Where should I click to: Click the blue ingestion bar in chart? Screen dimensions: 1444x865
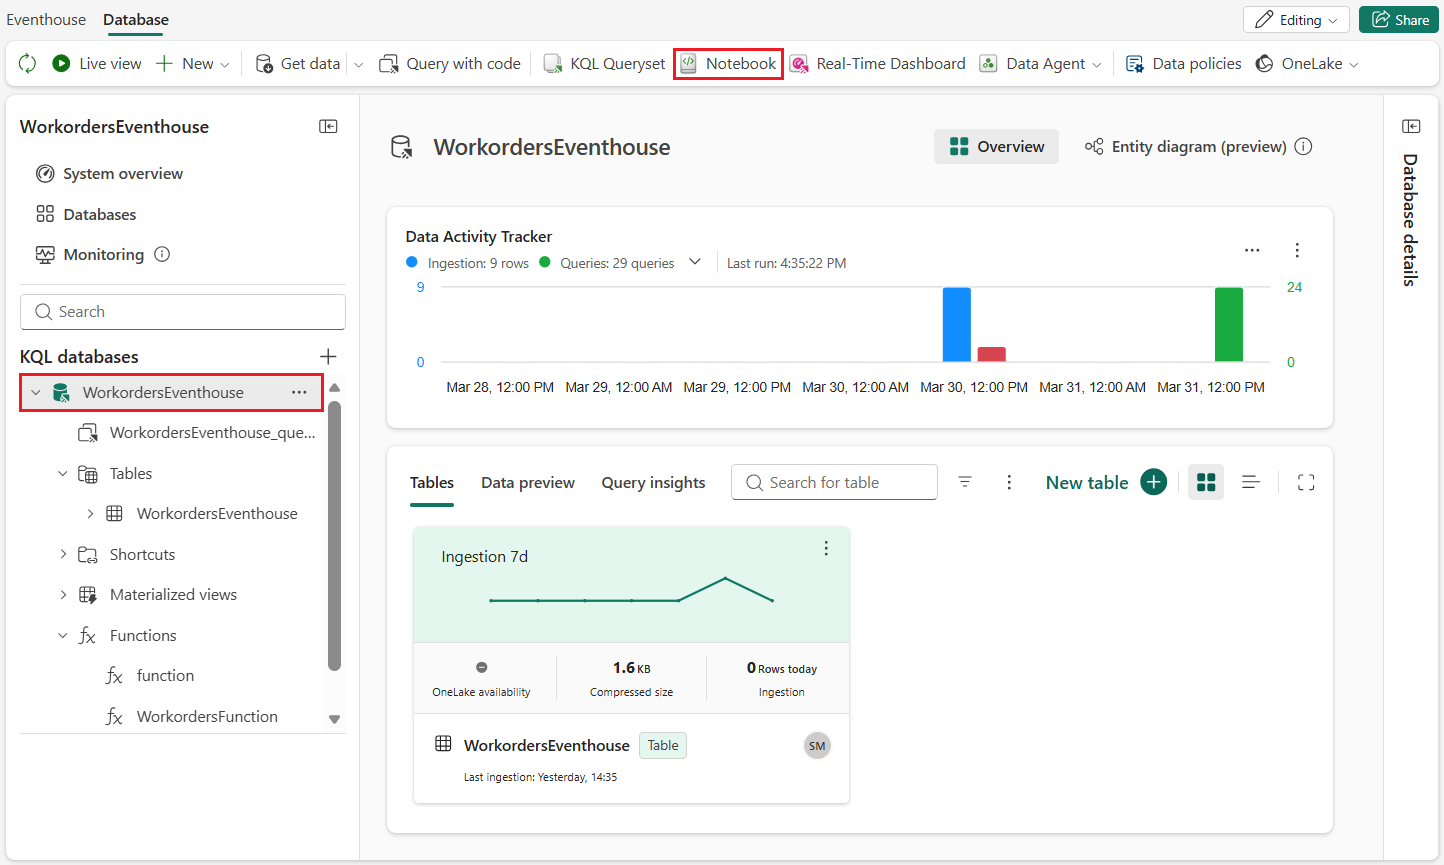[956, 325]
